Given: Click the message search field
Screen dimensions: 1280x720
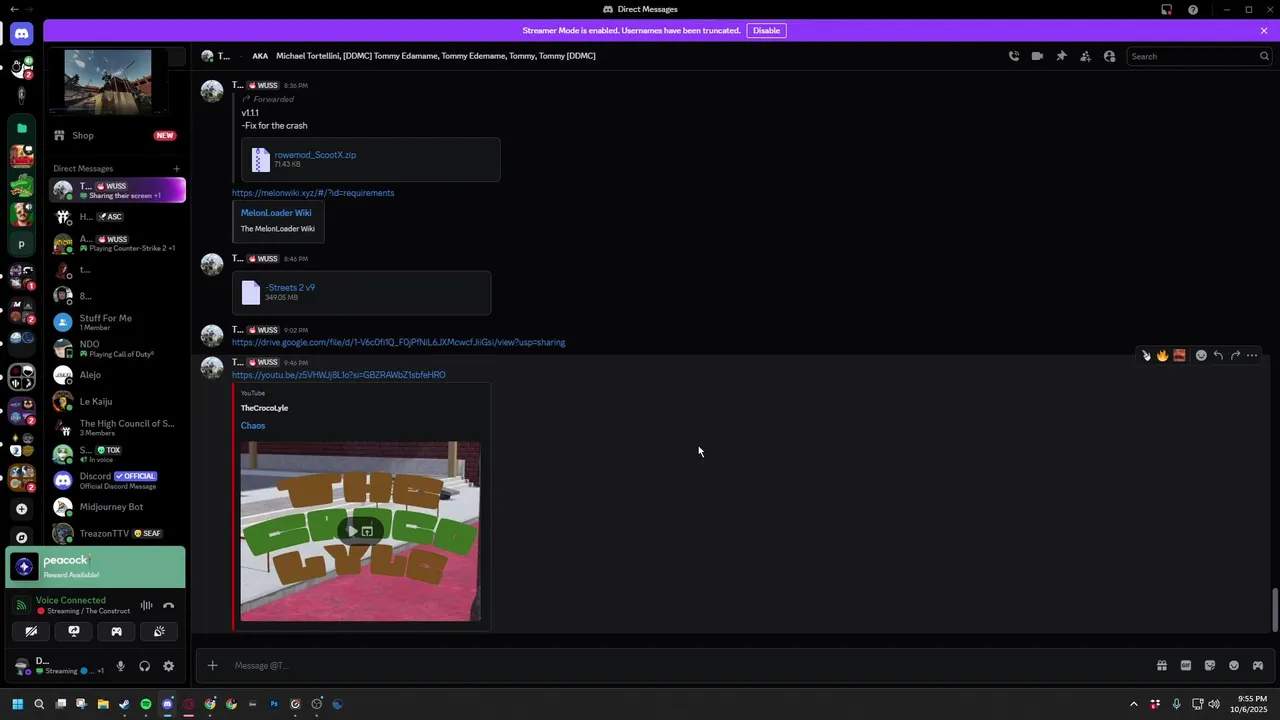Looking at the screenshot, I should pyautogui.click(x=1198, y=56).
